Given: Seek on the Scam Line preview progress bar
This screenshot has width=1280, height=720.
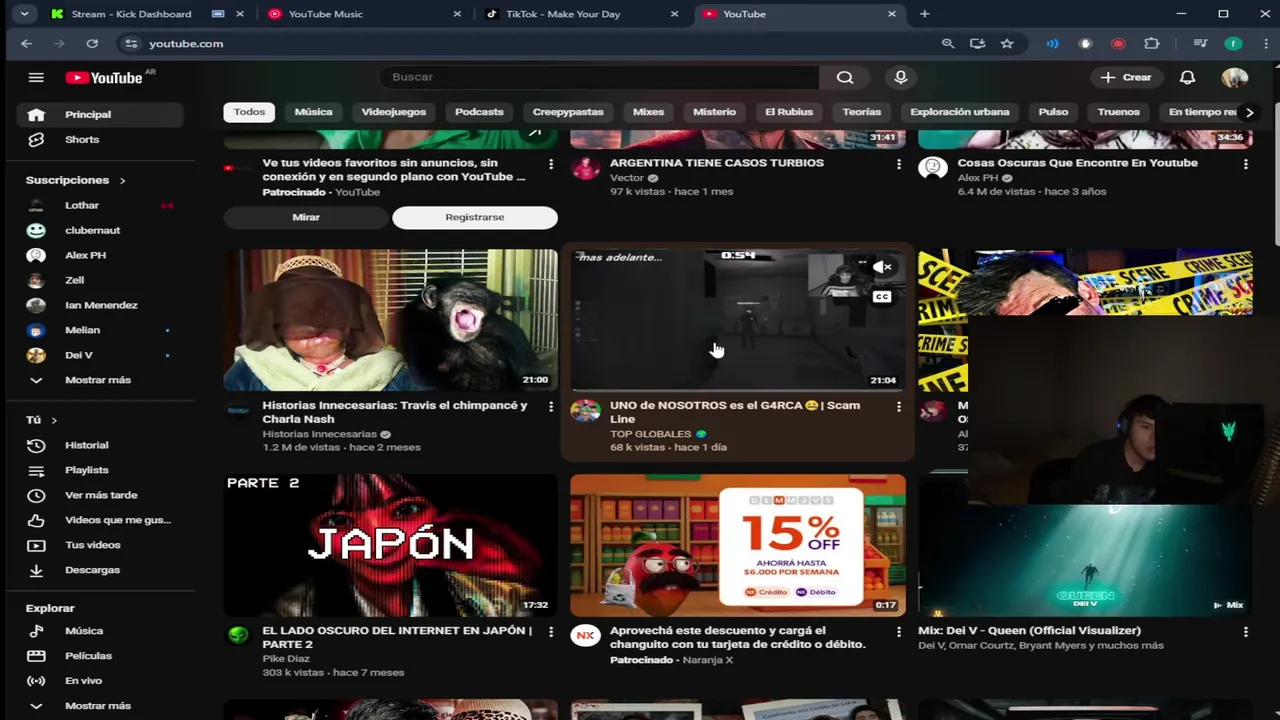Looking at the screenshot, I should 738,390.
